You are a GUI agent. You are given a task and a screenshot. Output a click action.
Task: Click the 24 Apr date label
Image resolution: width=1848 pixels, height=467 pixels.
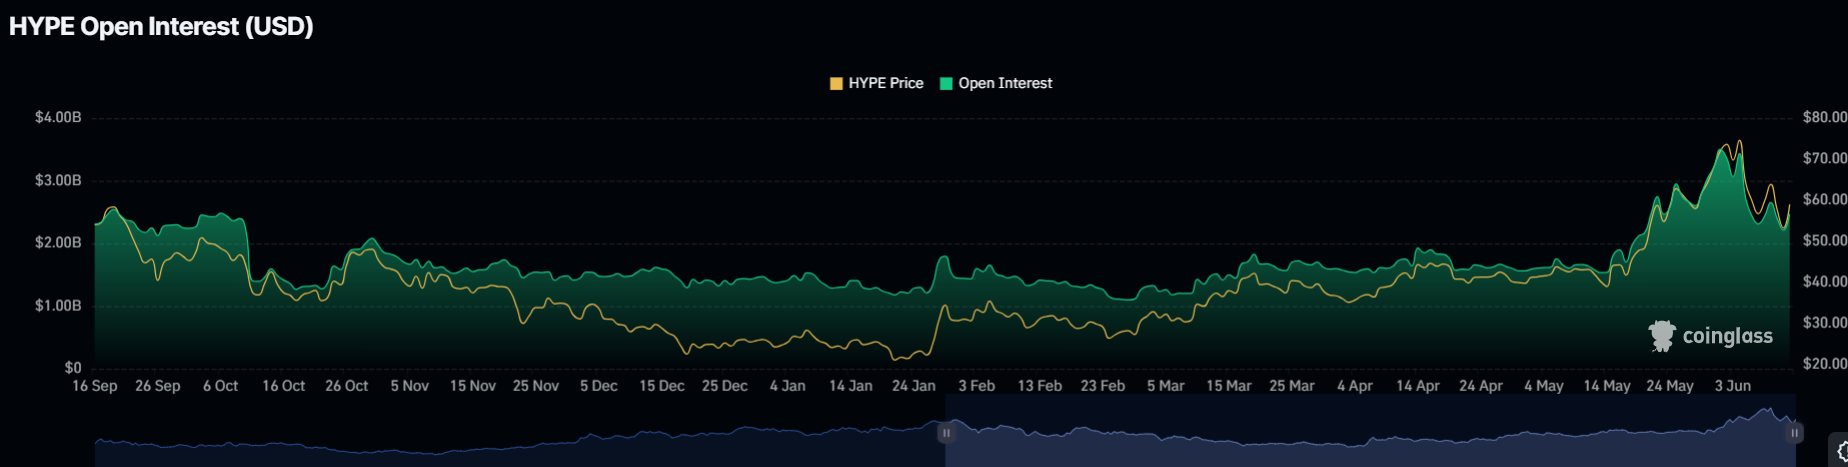(1481, 386)
